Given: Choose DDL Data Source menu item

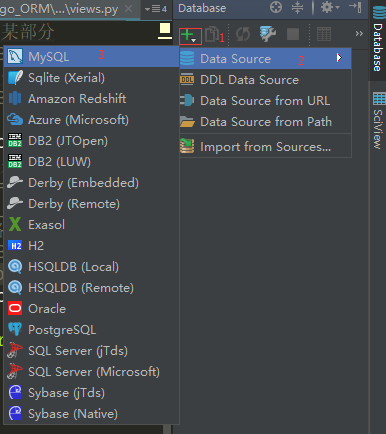Looking at the screenshot, I should [x=265, y=80].
